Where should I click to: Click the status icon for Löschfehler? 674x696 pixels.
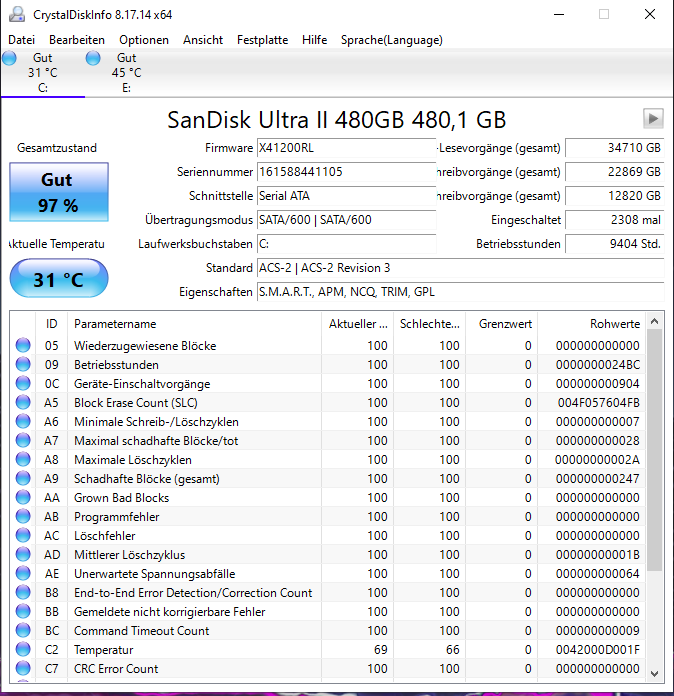(23, 535)
